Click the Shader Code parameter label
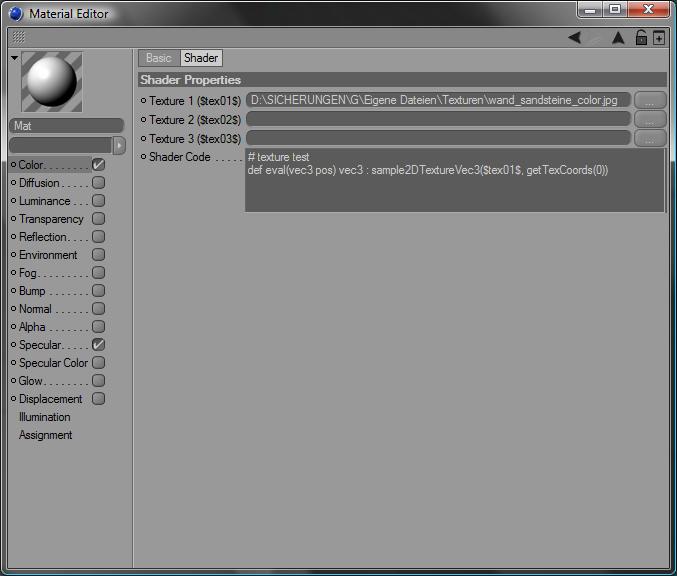677x576 pixels. click(180, 157)
